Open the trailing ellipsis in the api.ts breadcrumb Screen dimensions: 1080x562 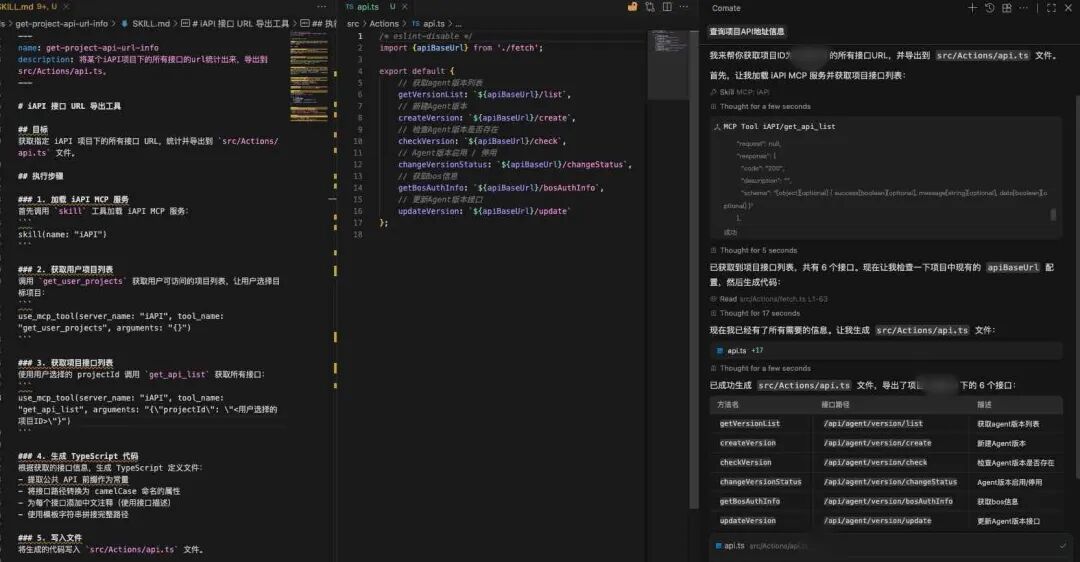459,23
